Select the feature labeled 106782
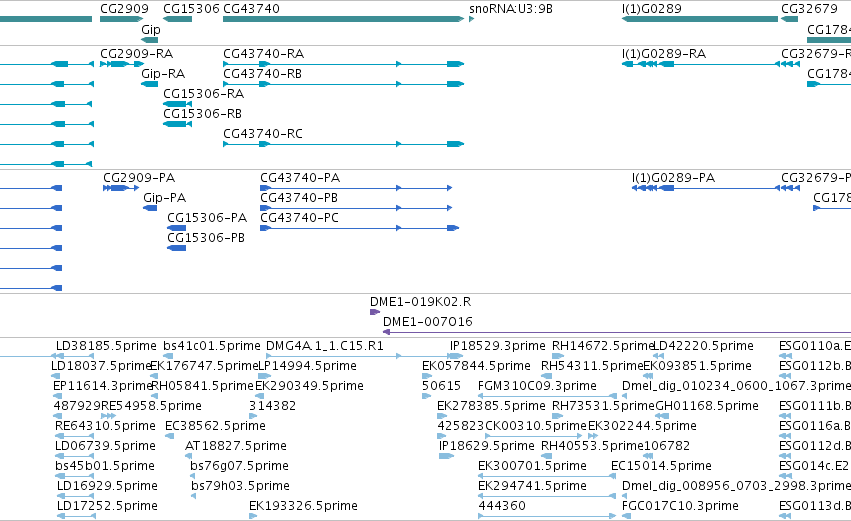The width and height of the screenshot is (851, 521). point(666,447)
